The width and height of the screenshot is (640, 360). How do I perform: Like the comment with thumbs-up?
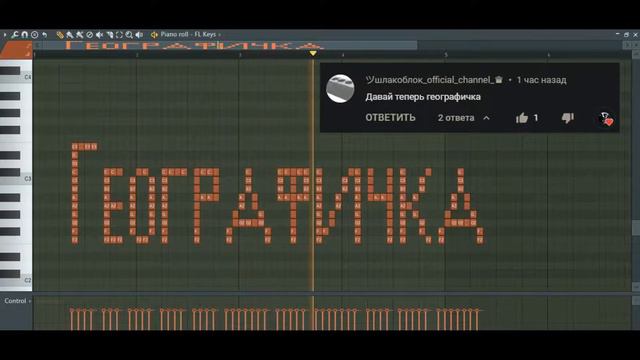(x=522, y=118)
